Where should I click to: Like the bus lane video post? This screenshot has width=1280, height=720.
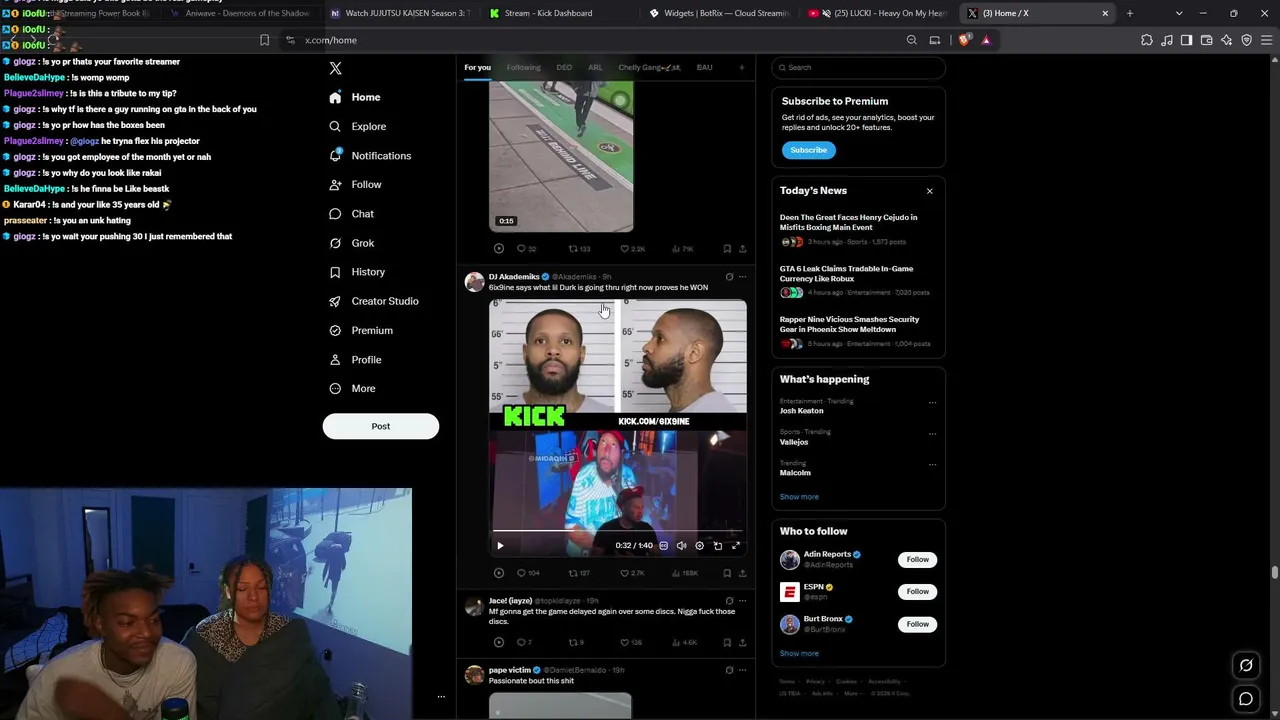click(x=632, y=249)
